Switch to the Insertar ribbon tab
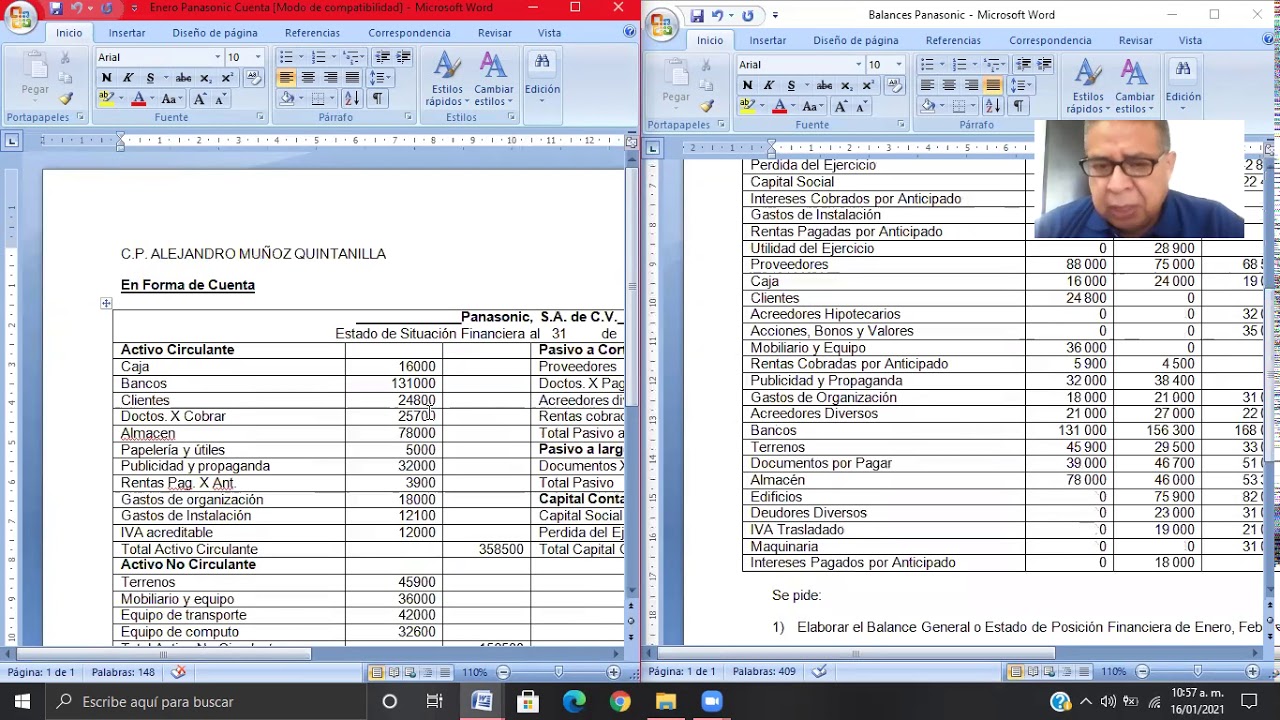 coord(126,32)
